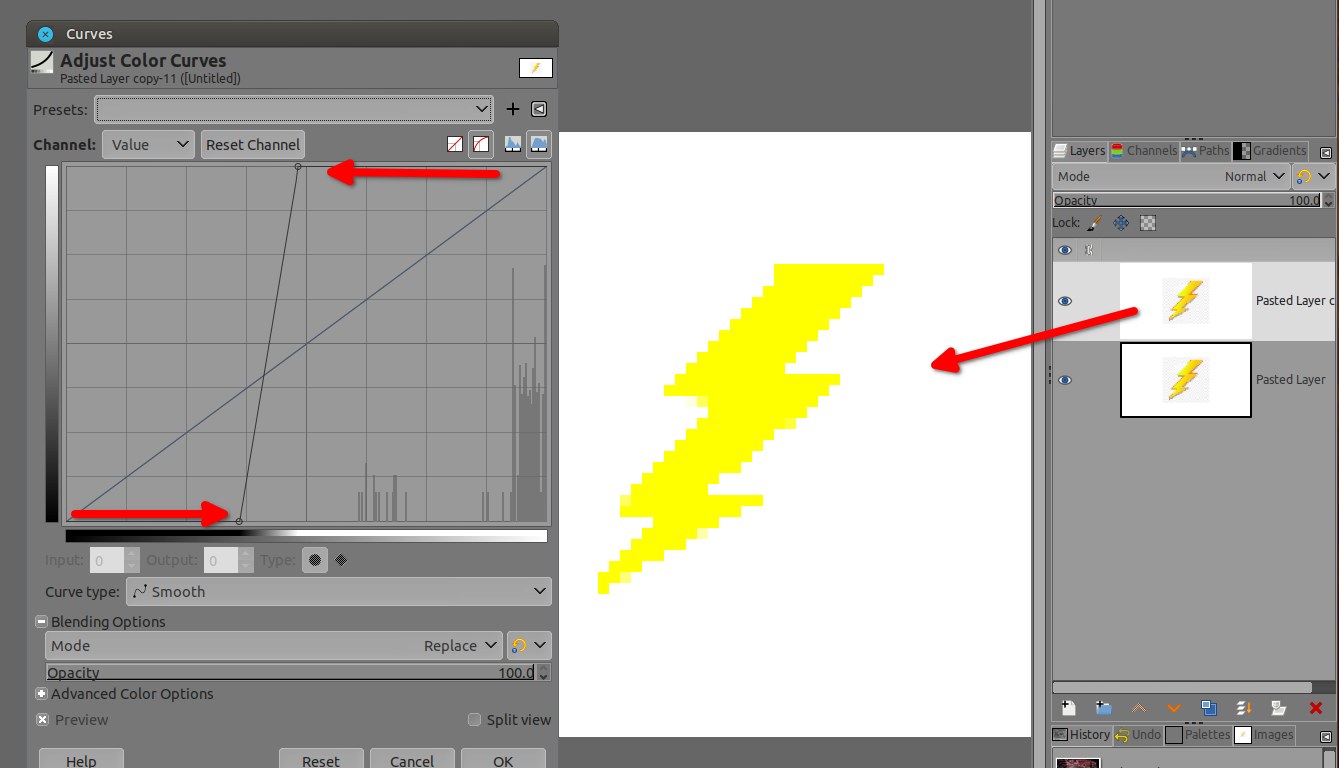Open the layer Mode Normal dropdown

1171,176
